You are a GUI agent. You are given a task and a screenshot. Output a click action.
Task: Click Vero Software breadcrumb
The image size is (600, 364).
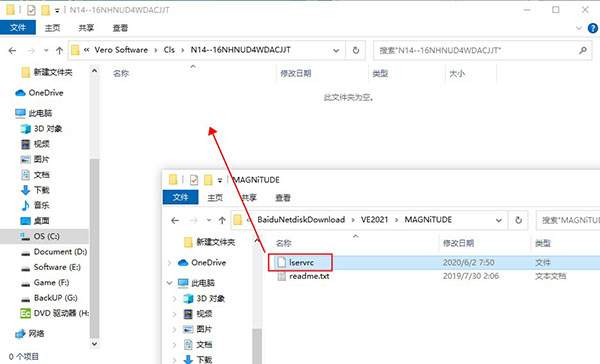click(121, 50)
